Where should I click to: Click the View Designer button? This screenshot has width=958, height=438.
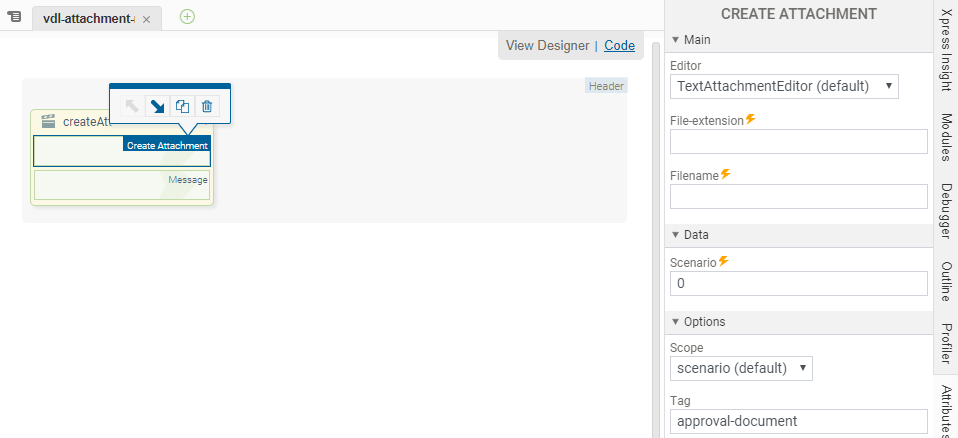547,45
